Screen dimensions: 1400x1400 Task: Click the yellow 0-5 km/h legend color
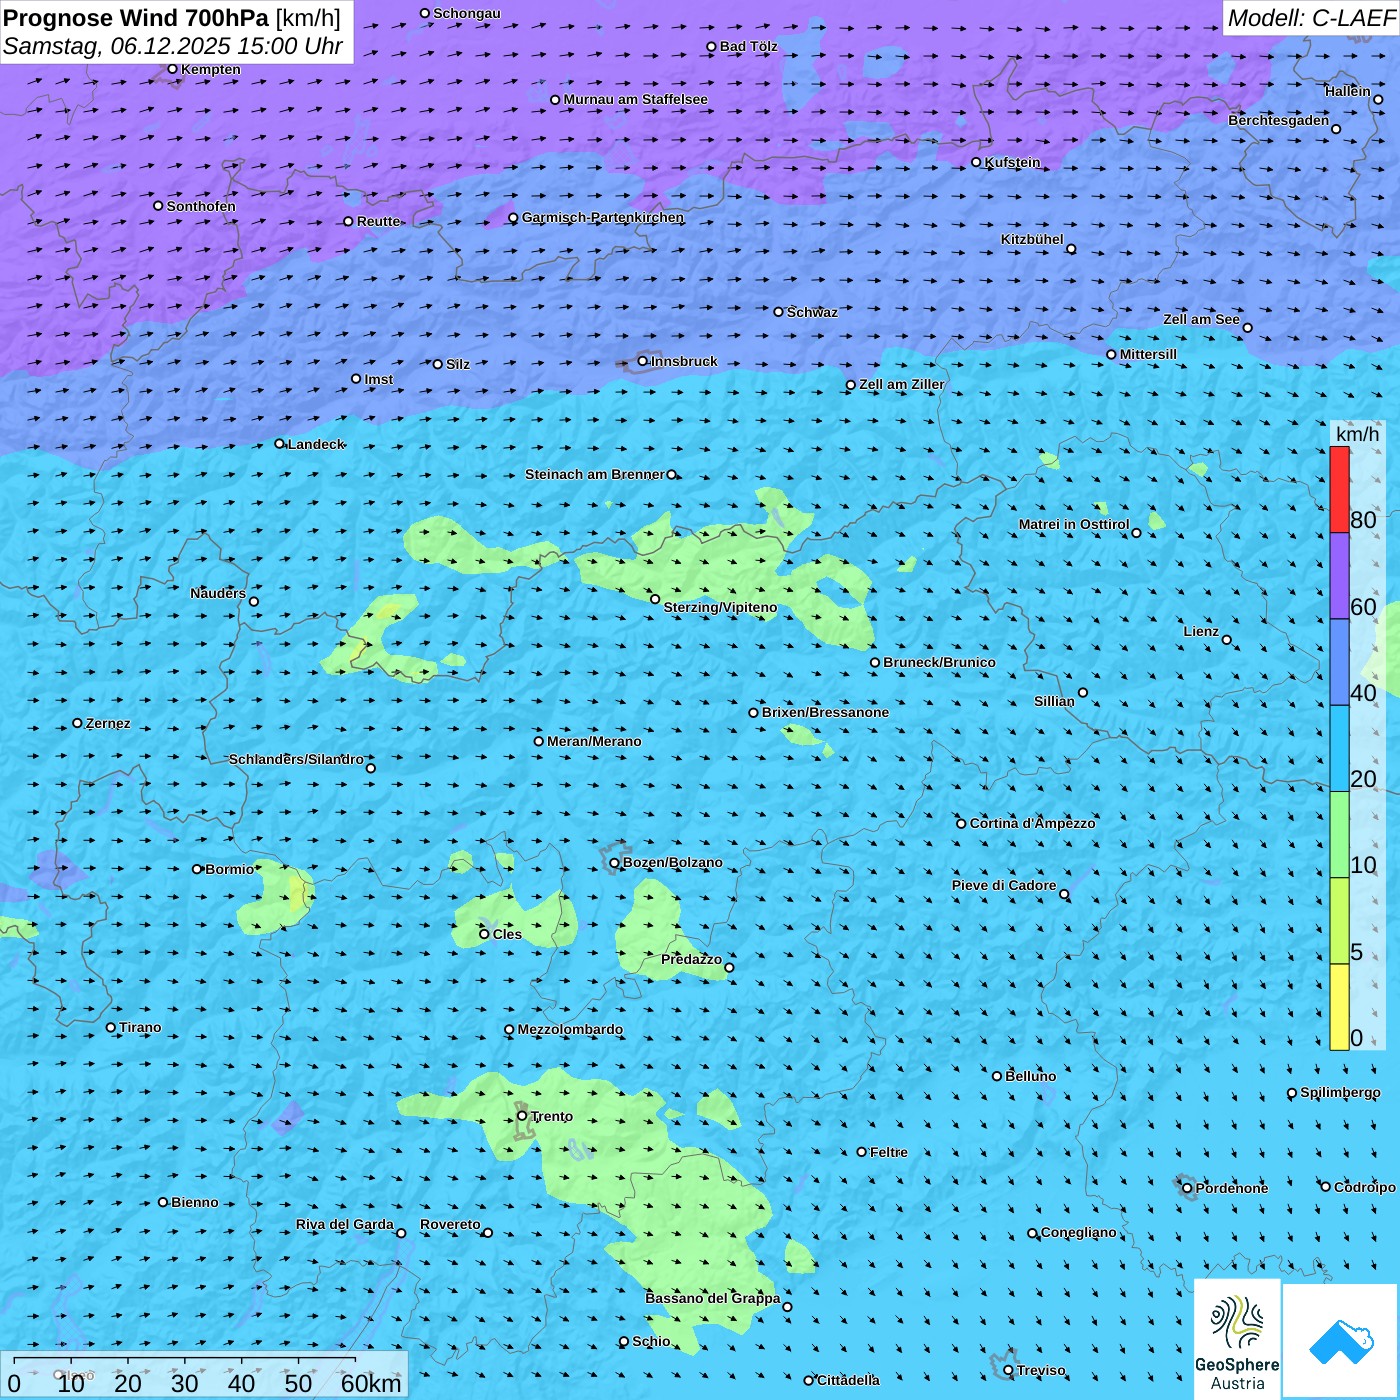click(1339, 1006)
